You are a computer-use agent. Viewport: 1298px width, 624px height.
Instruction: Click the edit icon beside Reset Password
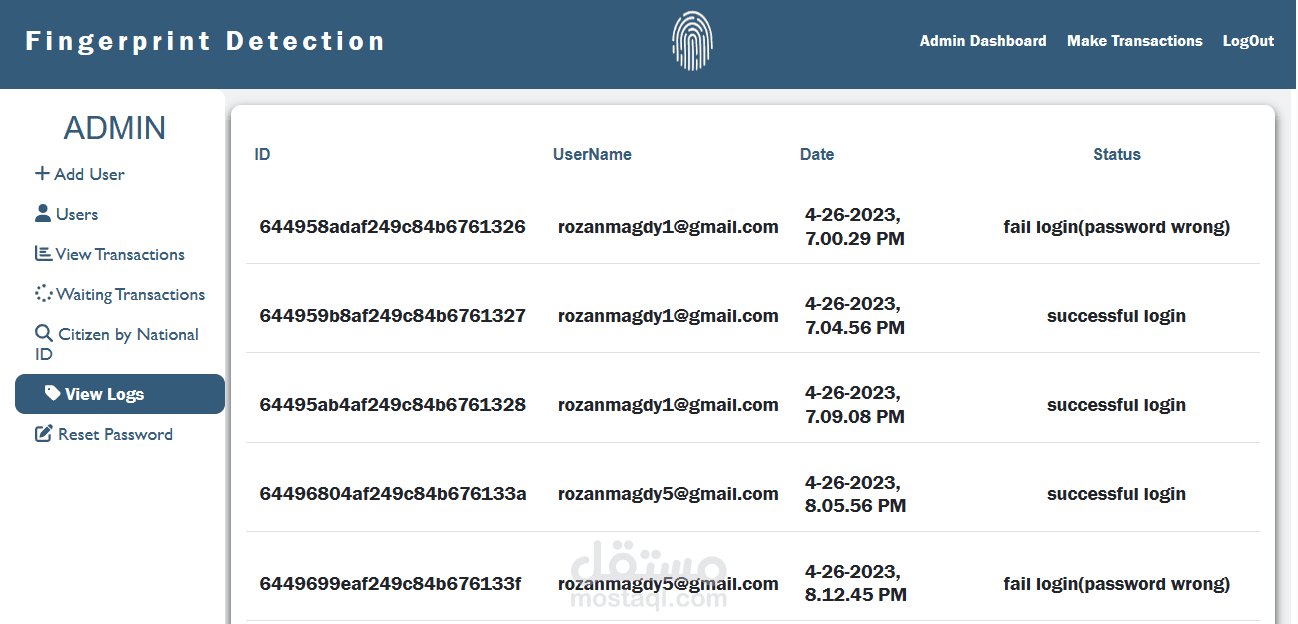pos(43,434)
